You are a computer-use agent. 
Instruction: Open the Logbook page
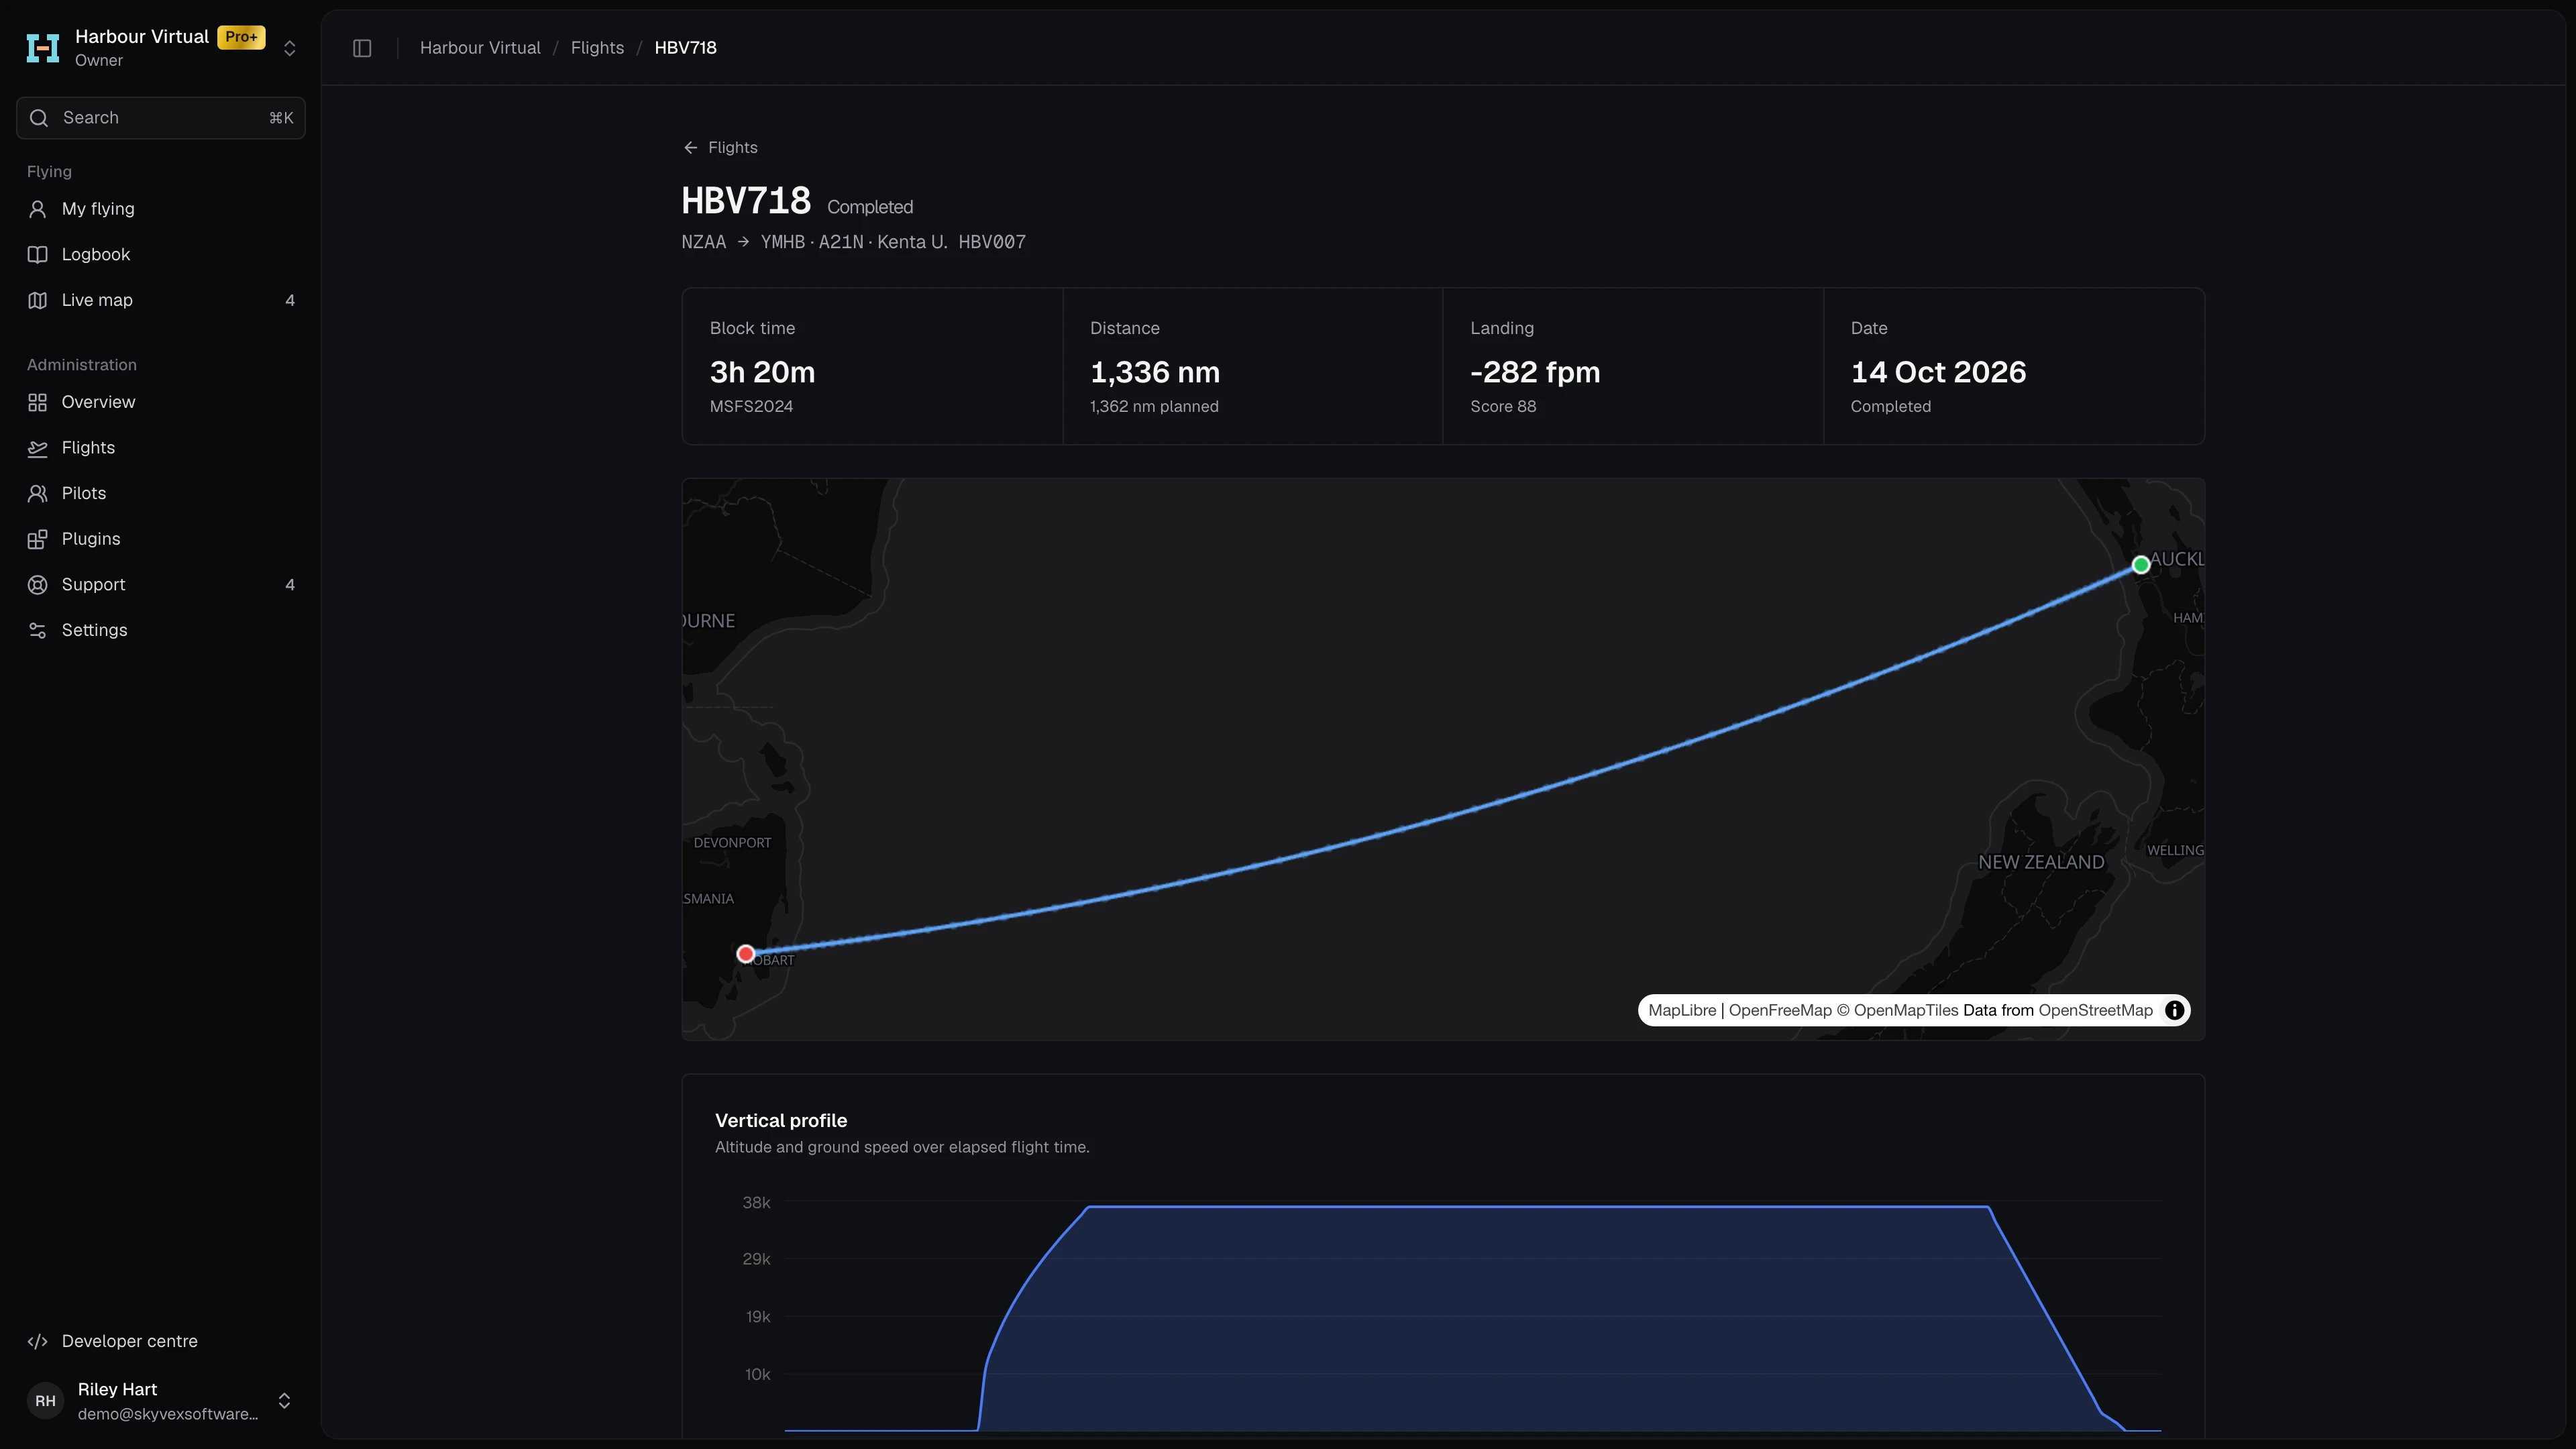point(161,255)
